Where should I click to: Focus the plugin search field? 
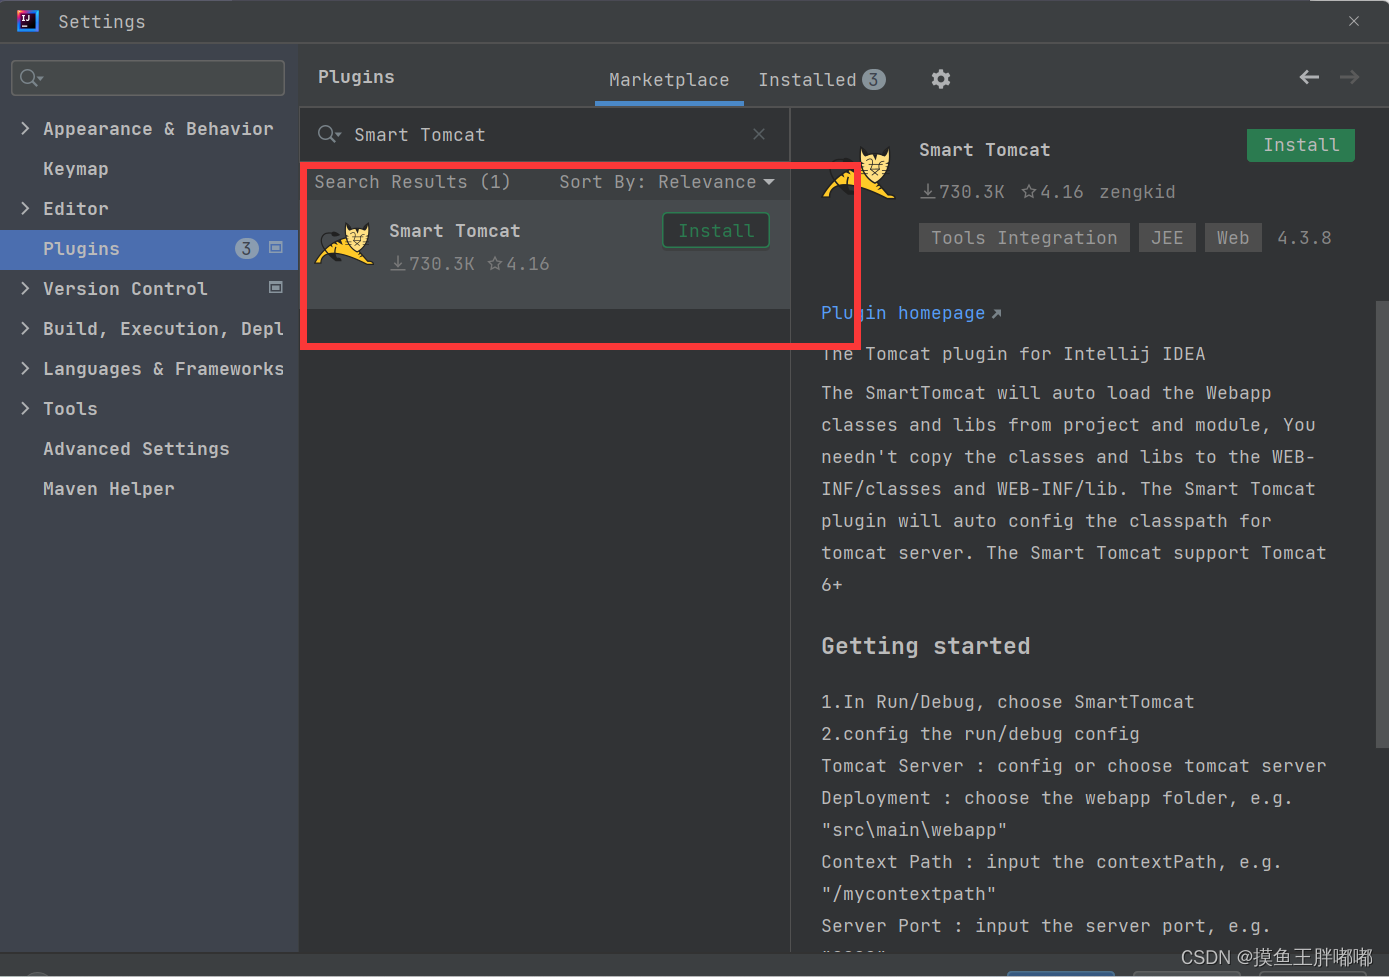(x=545, y=134)
